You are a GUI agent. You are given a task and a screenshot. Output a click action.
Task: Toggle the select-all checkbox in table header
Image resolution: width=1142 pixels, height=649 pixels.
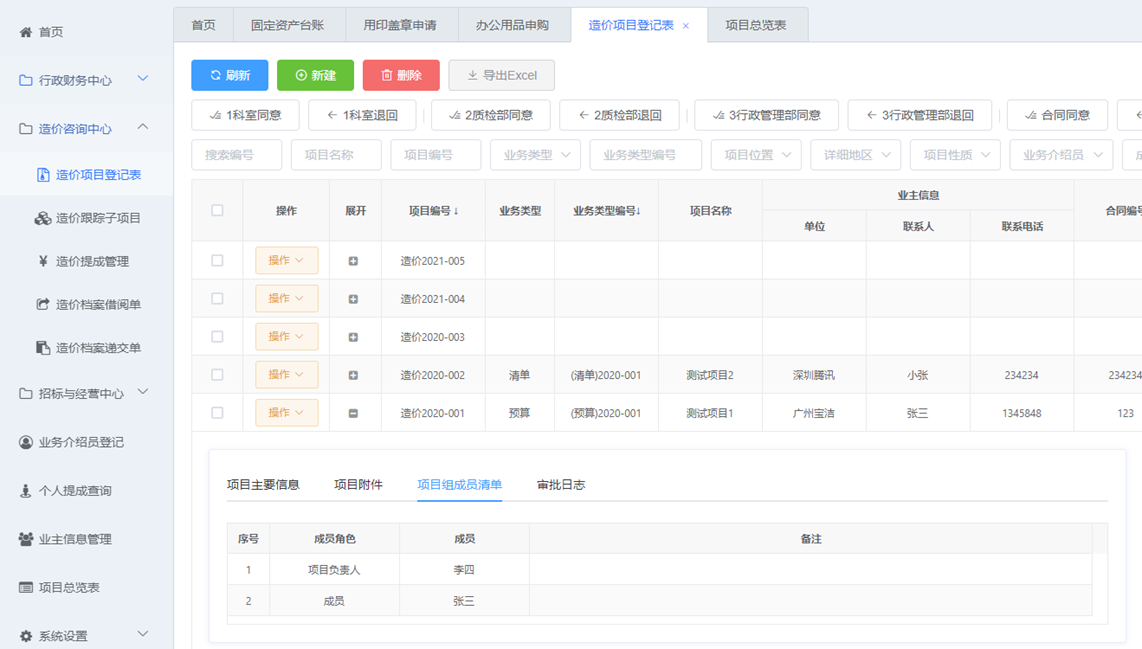pyautogui.click(x=217, y=211)
